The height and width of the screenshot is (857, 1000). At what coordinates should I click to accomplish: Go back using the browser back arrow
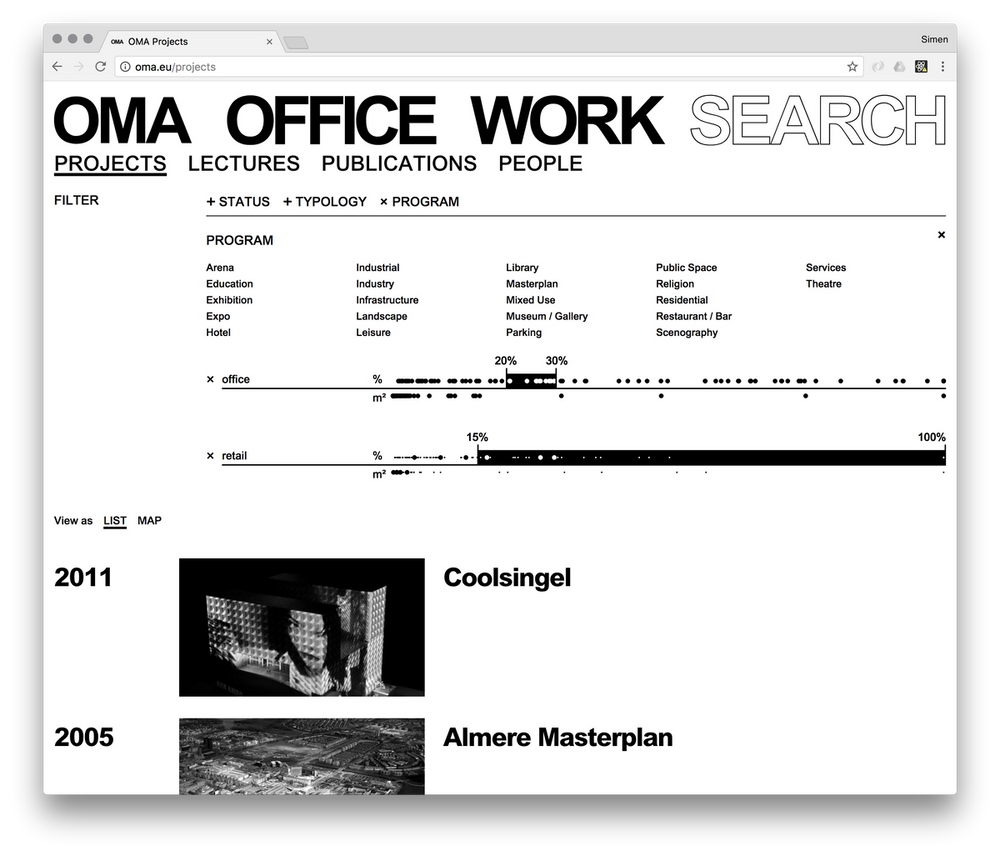click(57, 66)
